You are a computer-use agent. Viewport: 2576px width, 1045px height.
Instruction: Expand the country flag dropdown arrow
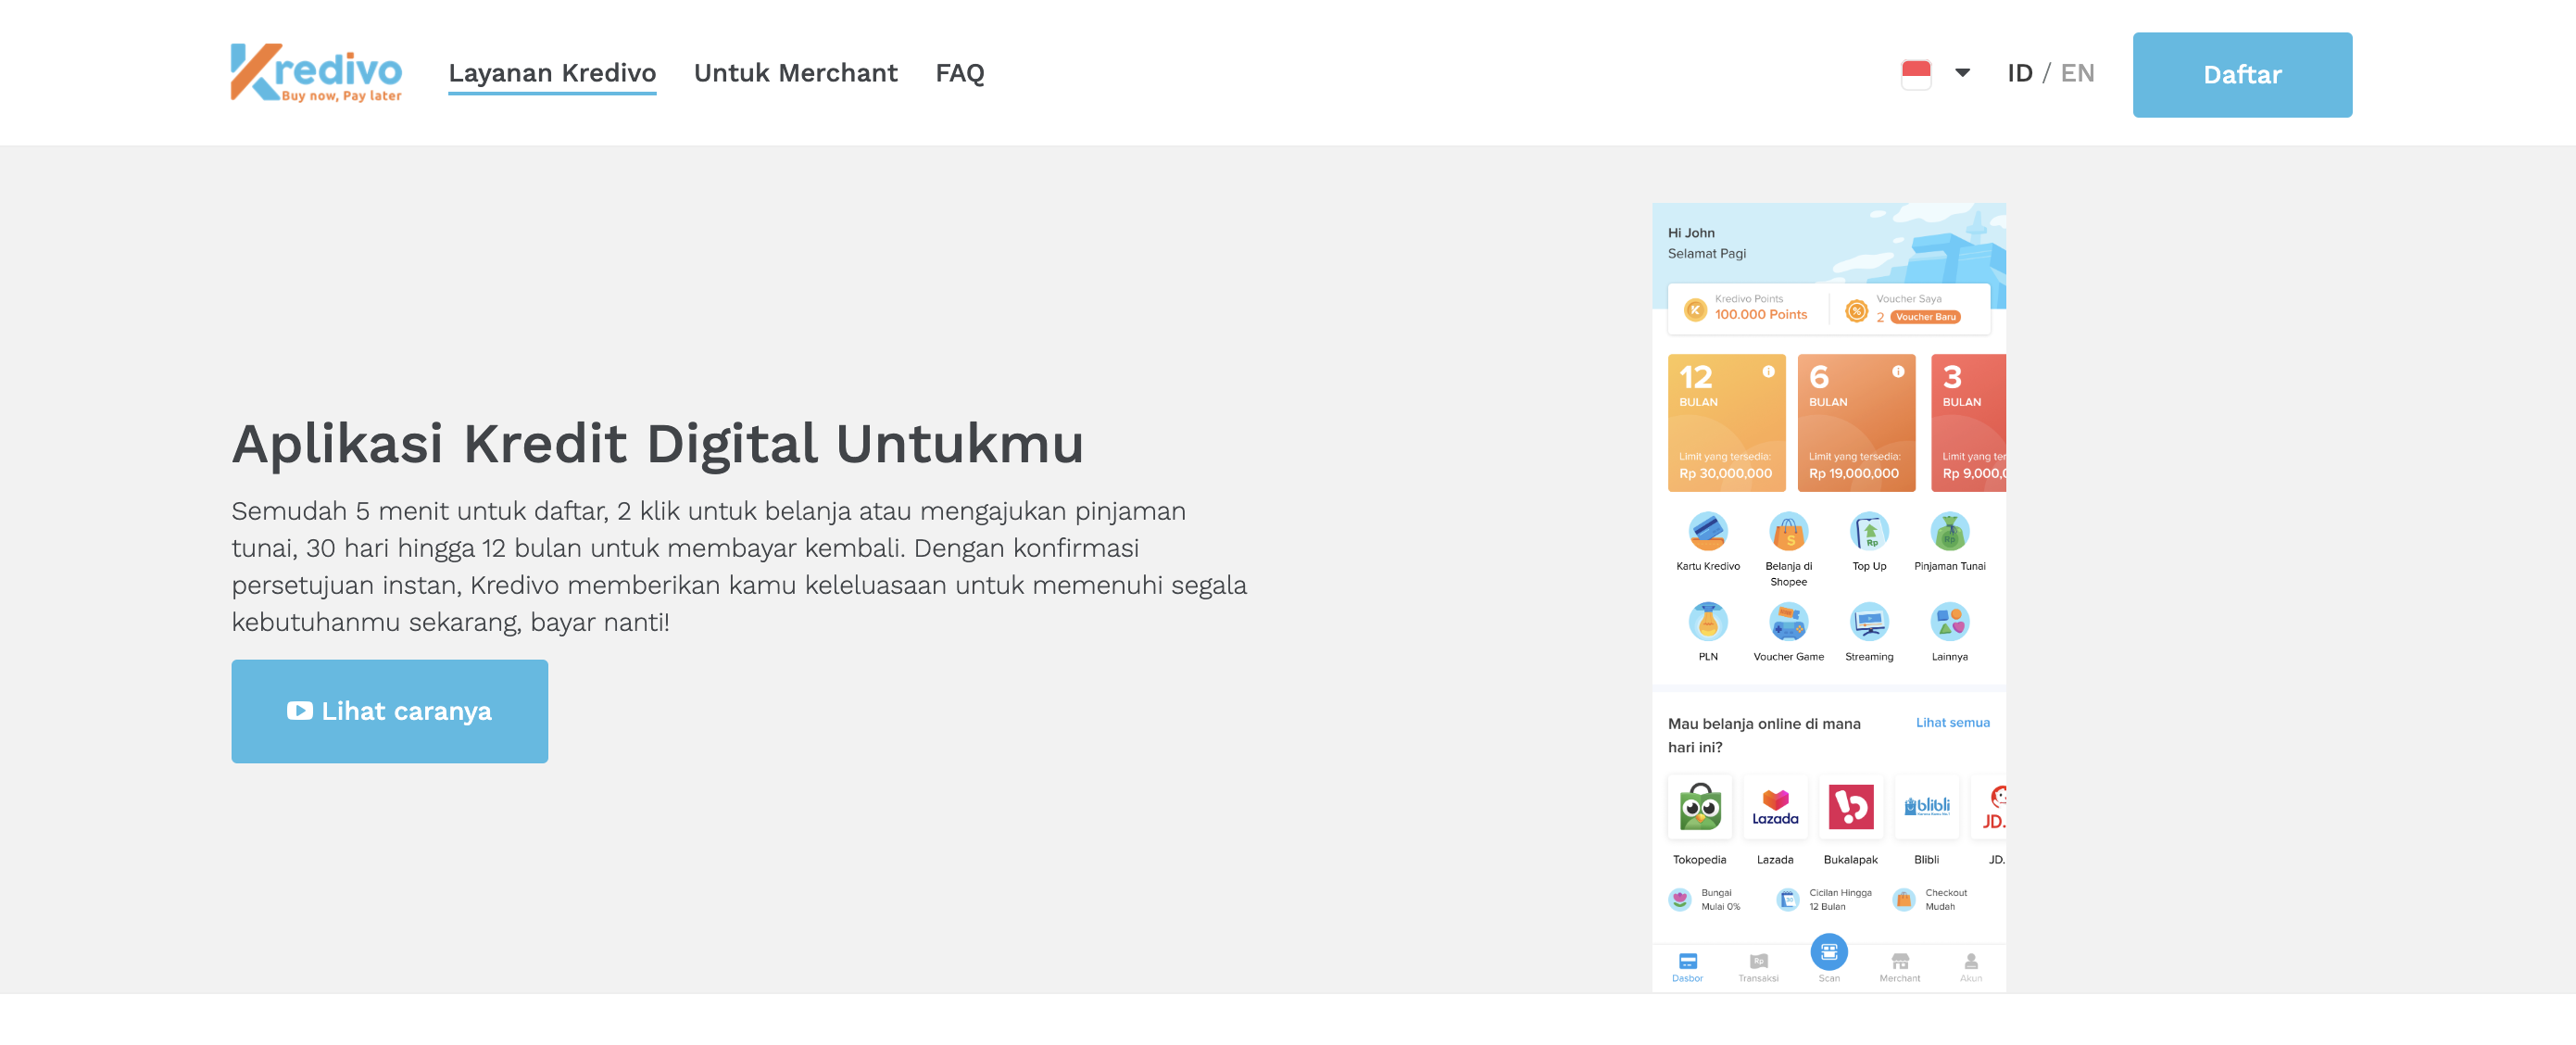click(x=1962, y=73)
